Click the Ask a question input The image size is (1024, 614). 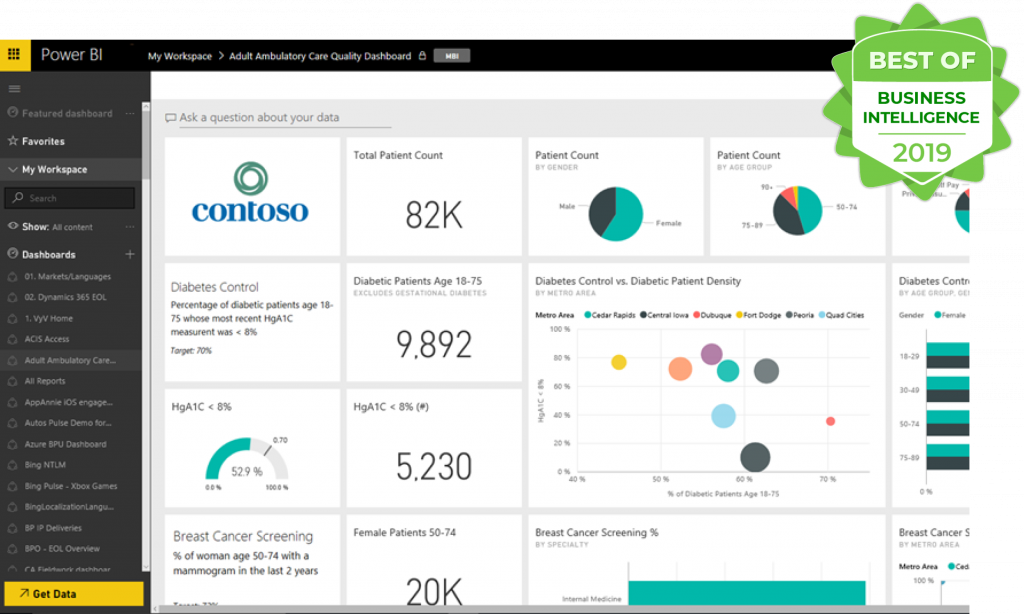click(285, 118)
